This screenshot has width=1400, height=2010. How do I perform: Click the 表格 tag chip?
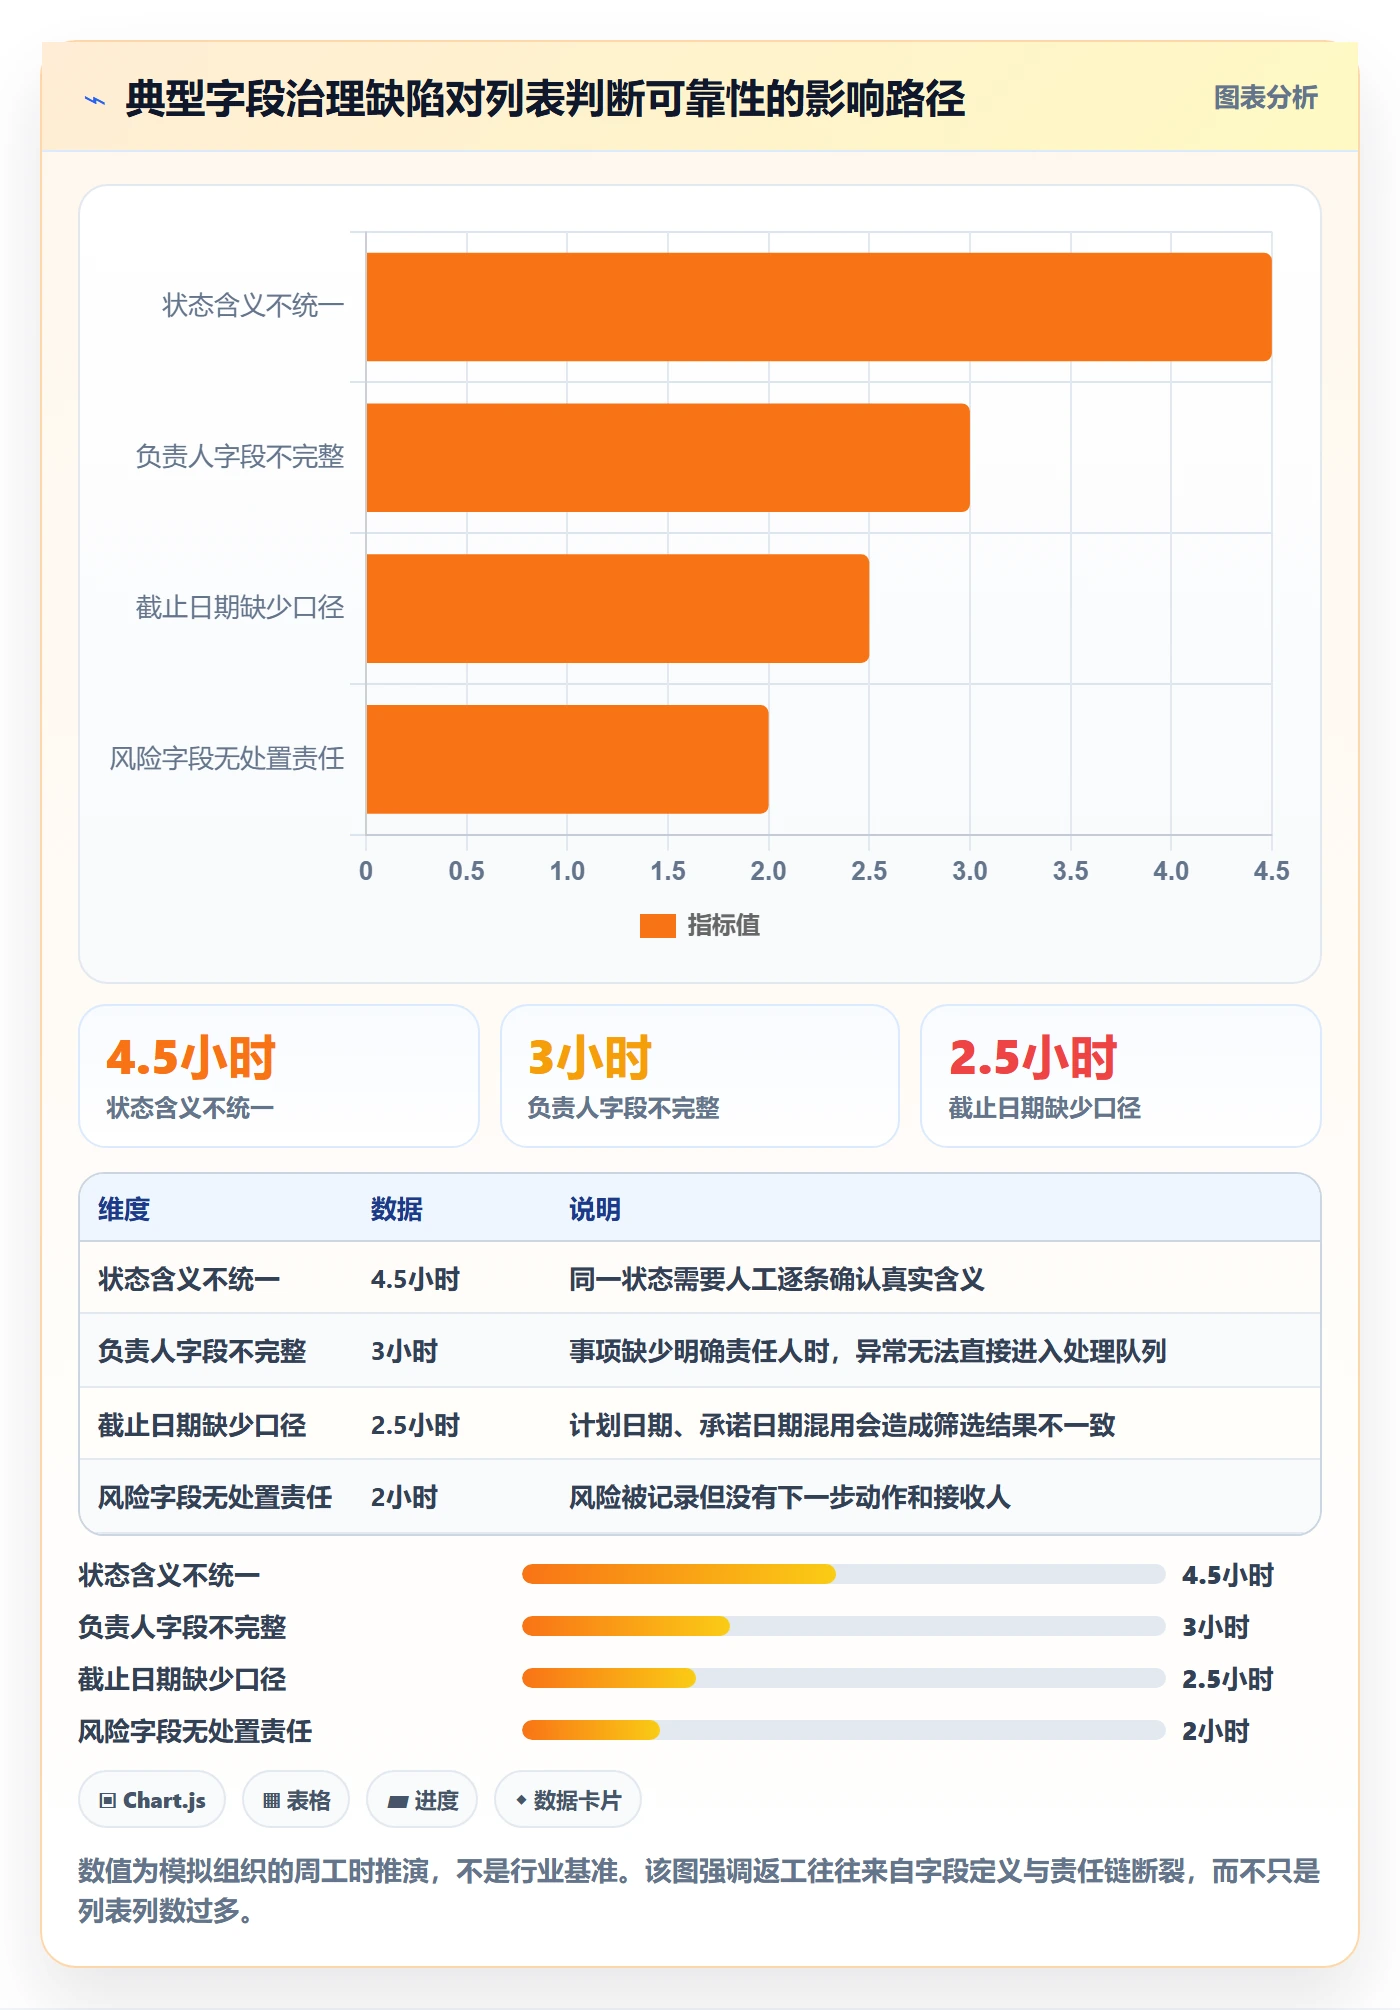296,1800
